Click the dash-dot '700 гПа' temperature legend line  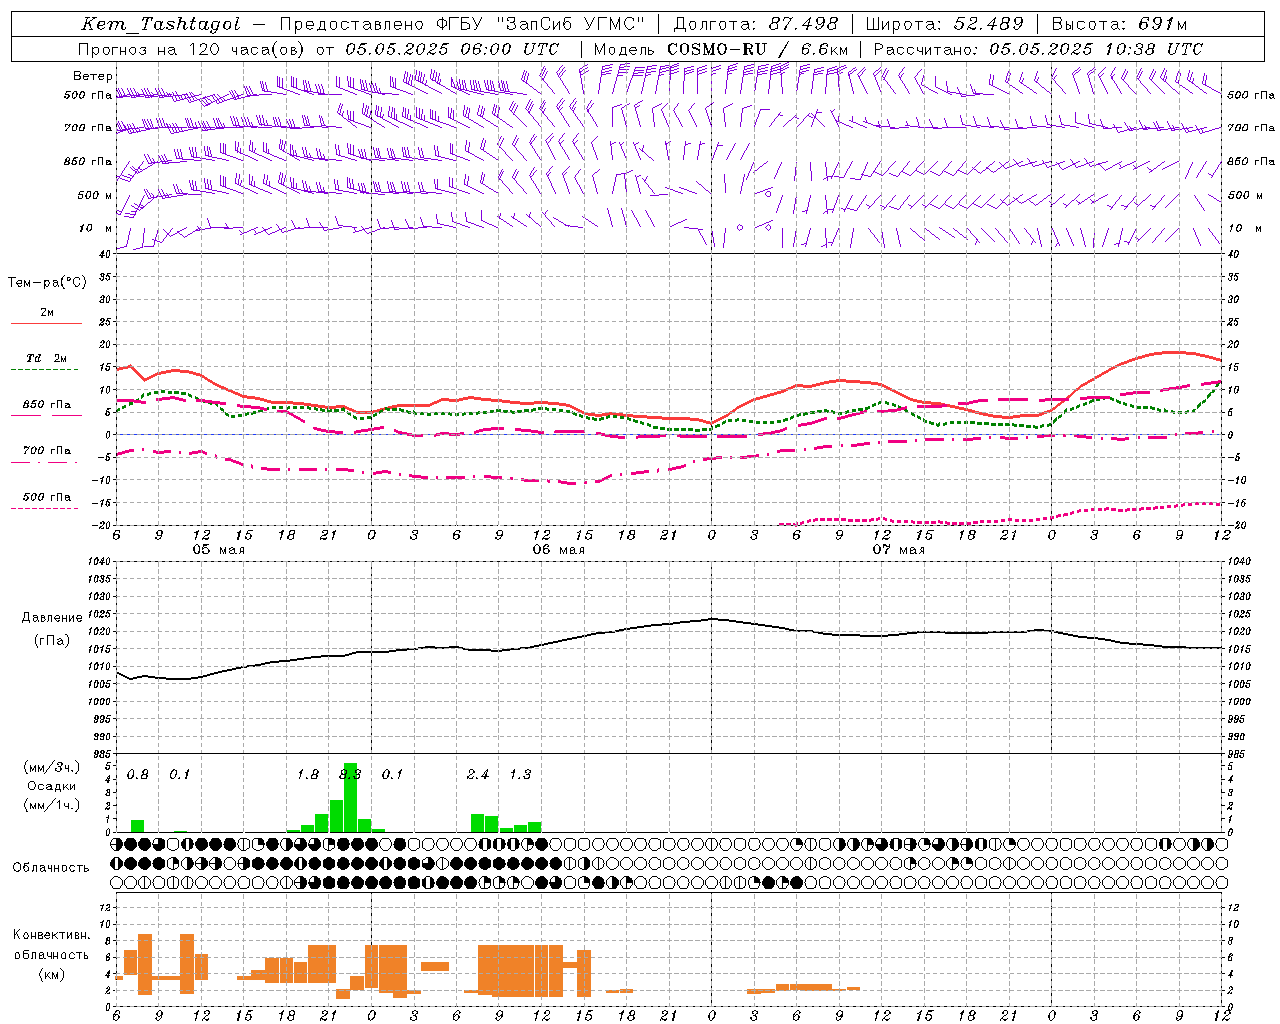click(x=46, y=463)
